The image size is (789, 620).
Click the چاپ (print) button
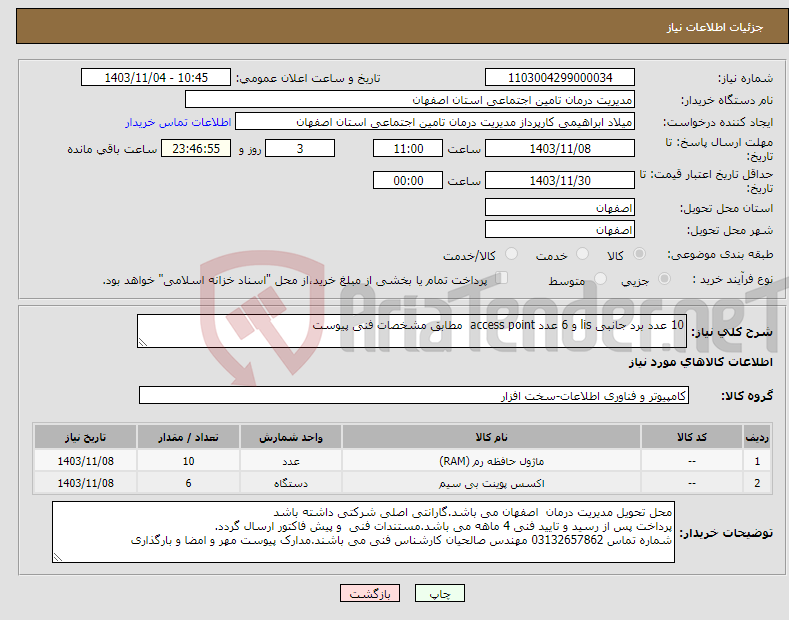pyautogui.click(x=439, y=593)
